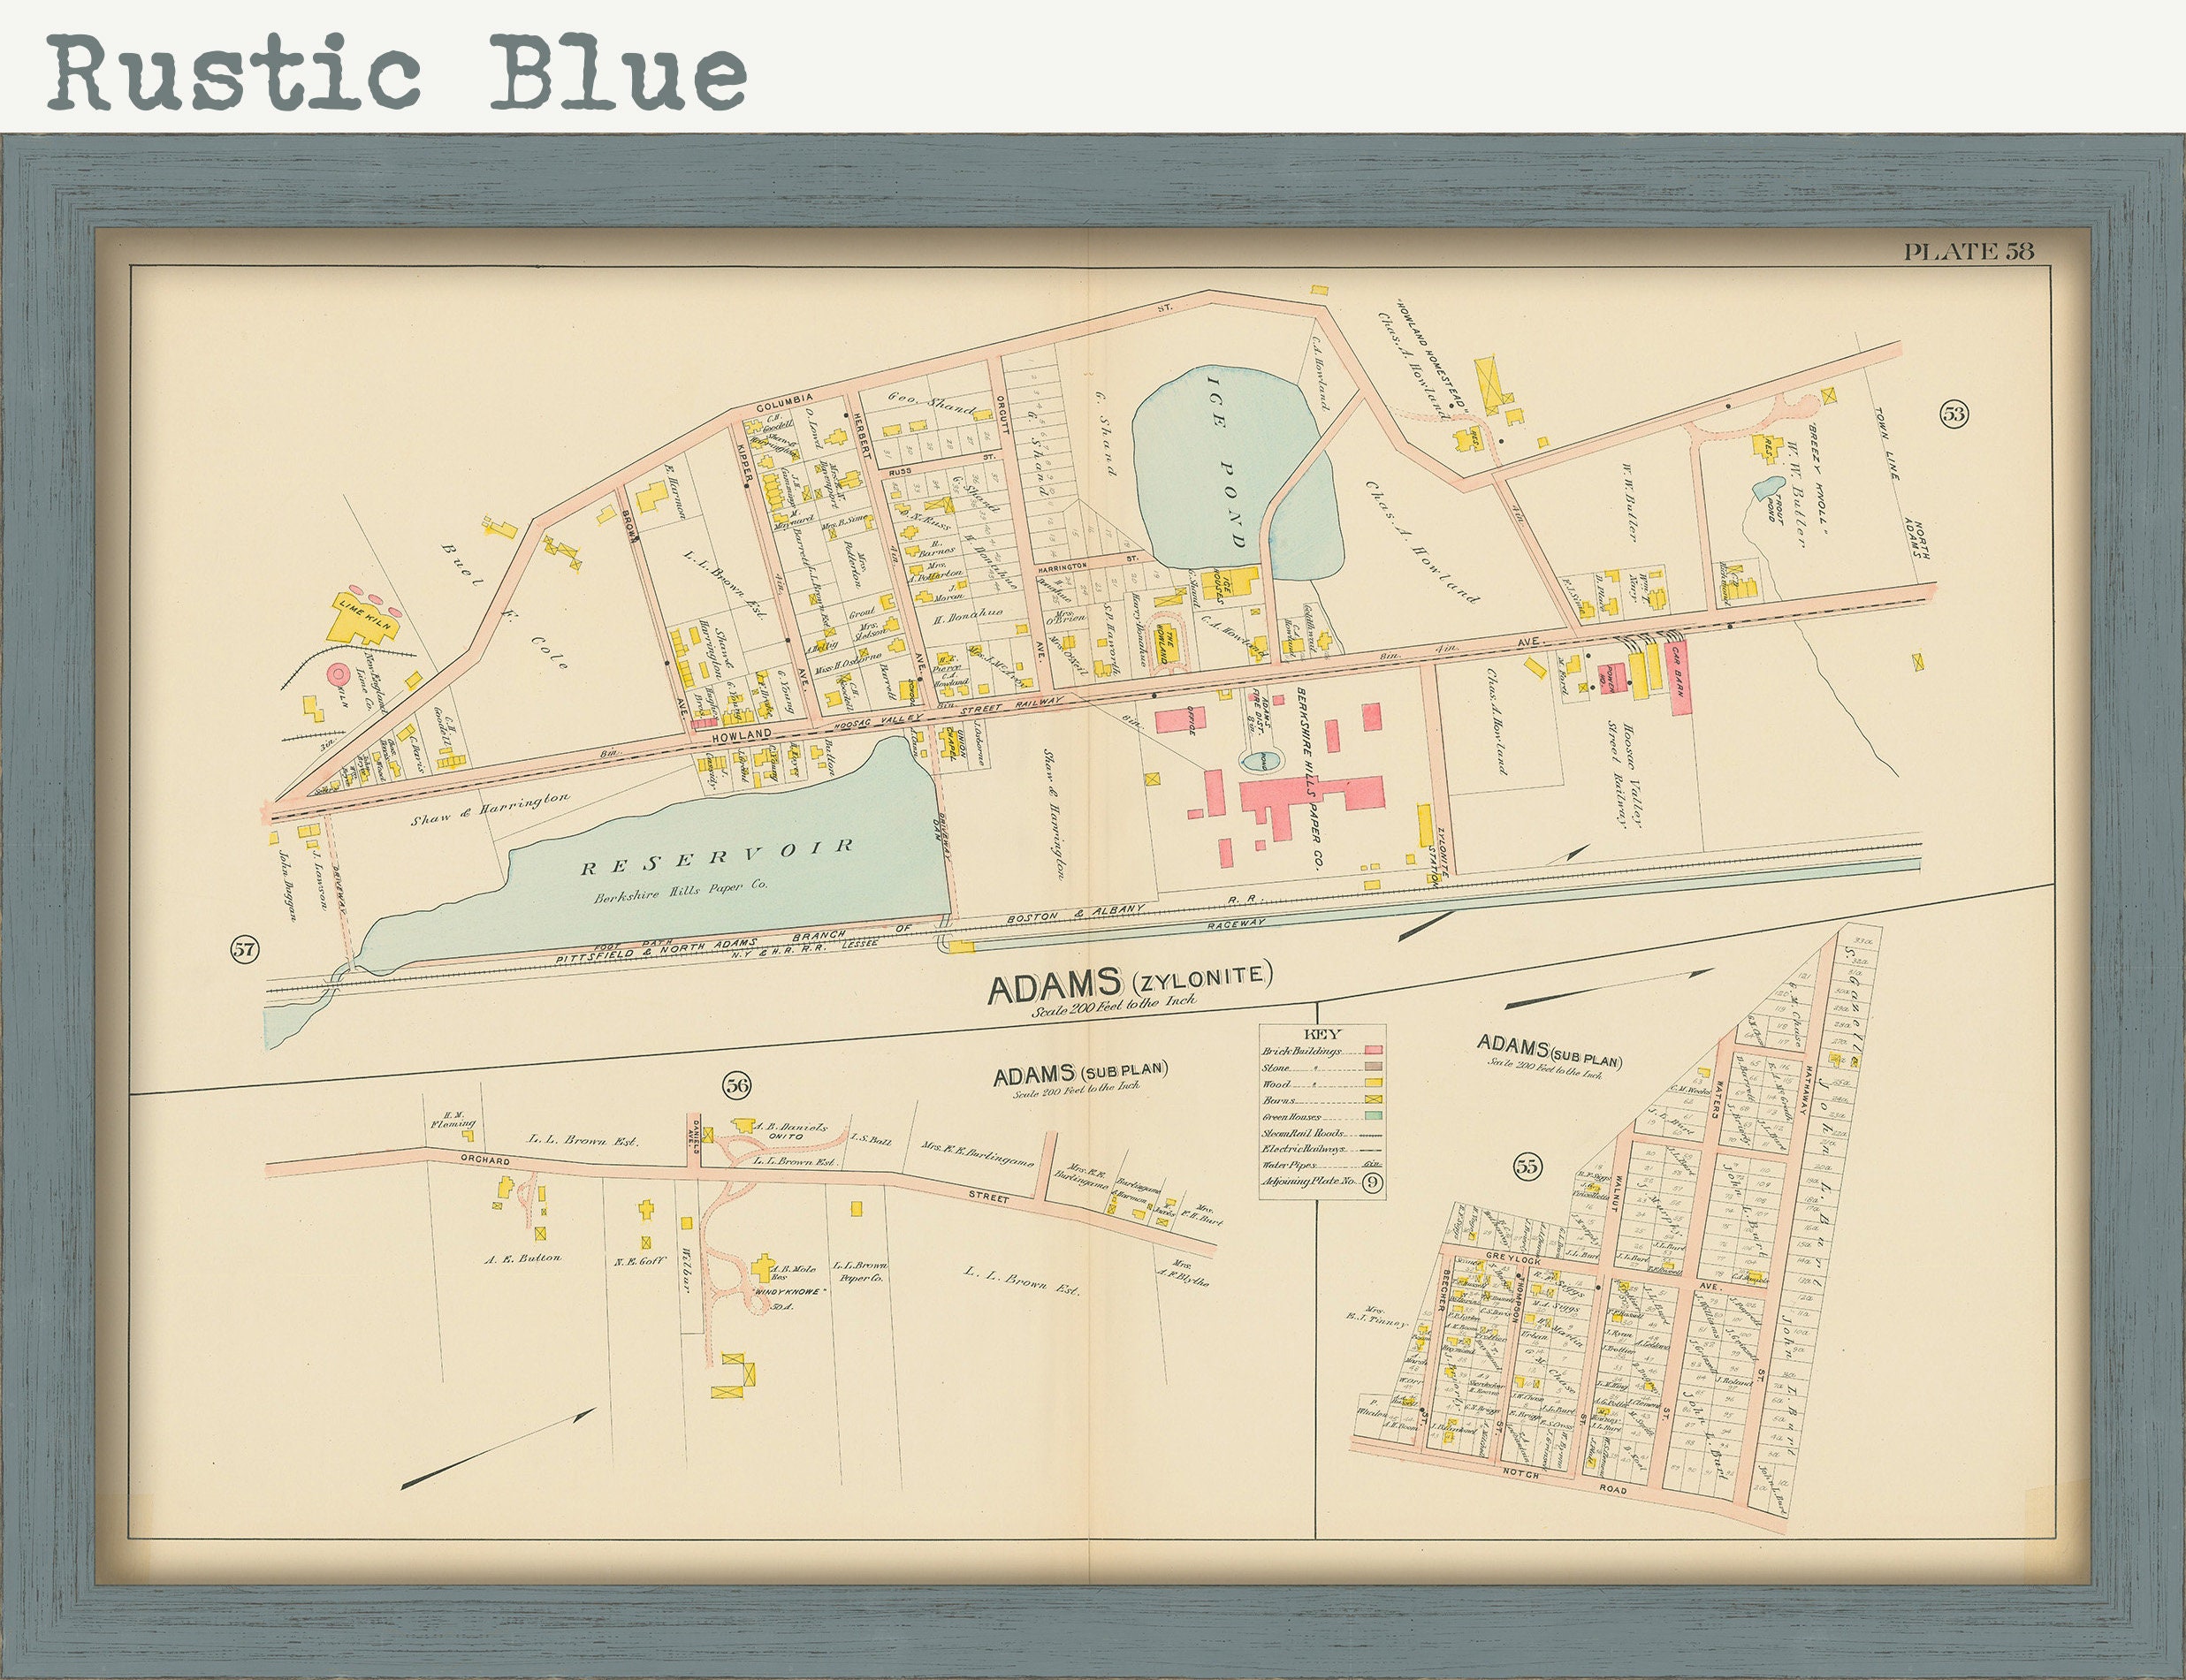Viewport: 2186px width, 1680px height.
Task: Click the "H. M. Fleming" owner label
Action: point(452,1119)
